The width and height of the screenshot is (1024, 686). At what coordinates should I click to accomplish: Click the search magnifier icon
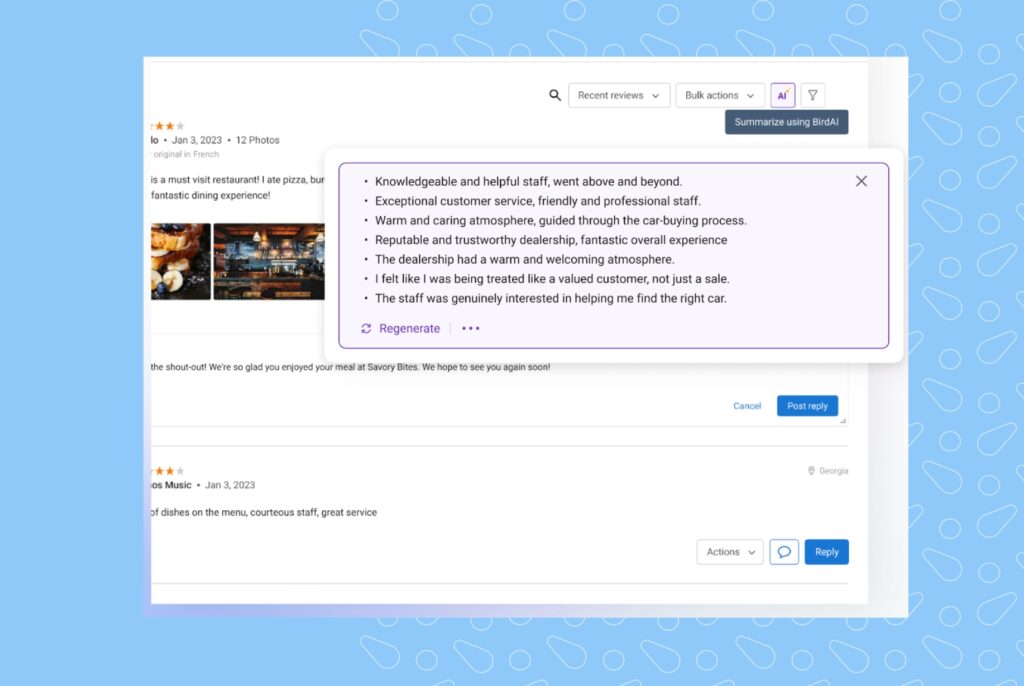(x=554, y=95)
